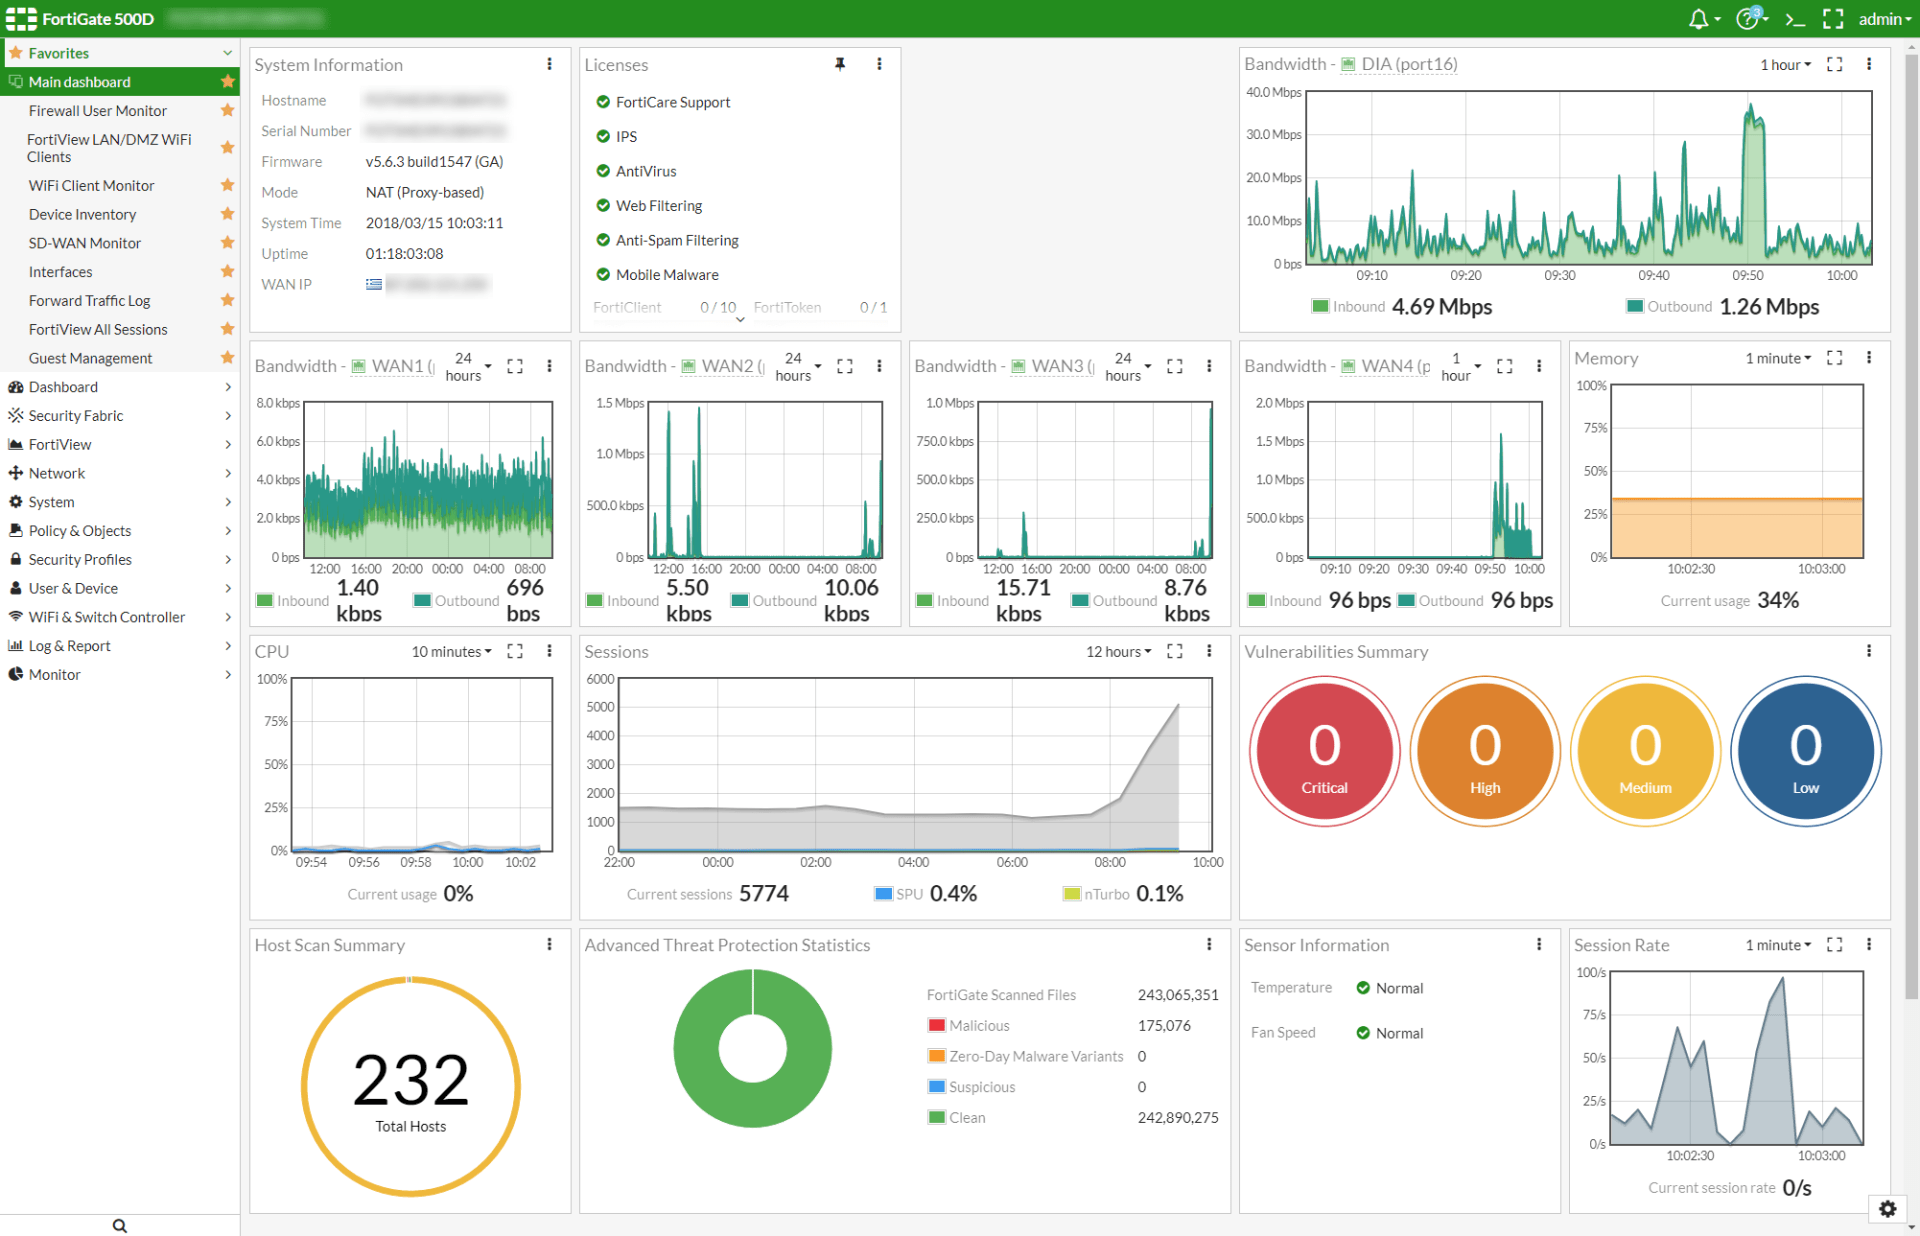Expand the WAN1 bandwidth widget
Image resolution: width=1920 pixels, height=1236 pixels.
515,366
